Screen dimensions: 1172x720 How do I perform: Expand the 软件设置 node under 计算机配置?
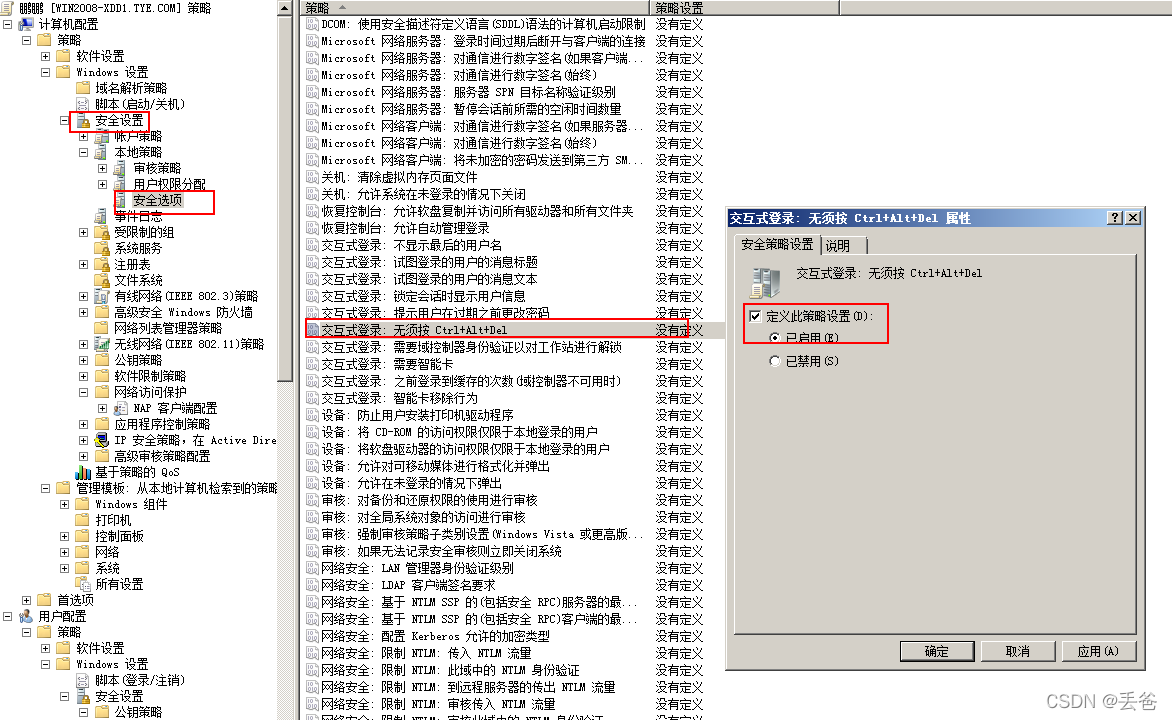(x=46, y=56)
